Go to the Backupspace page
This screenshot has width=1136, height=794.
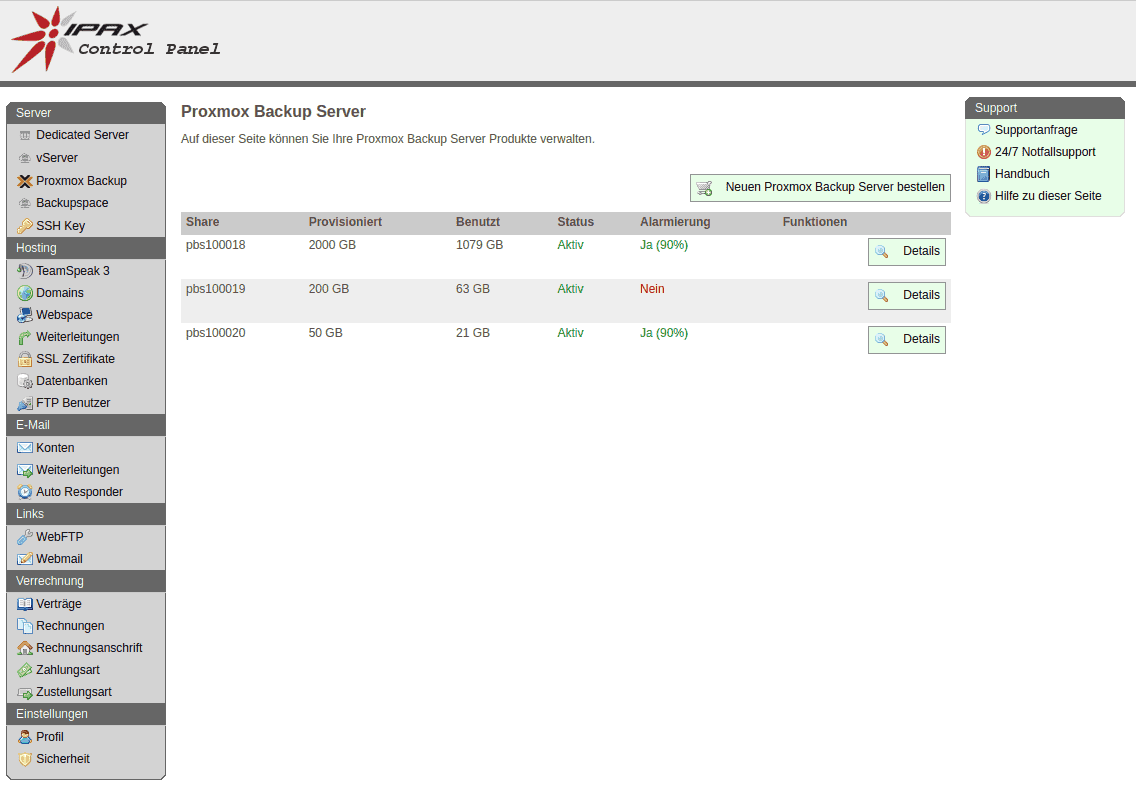pyautogui.click(x=72, y=203)
